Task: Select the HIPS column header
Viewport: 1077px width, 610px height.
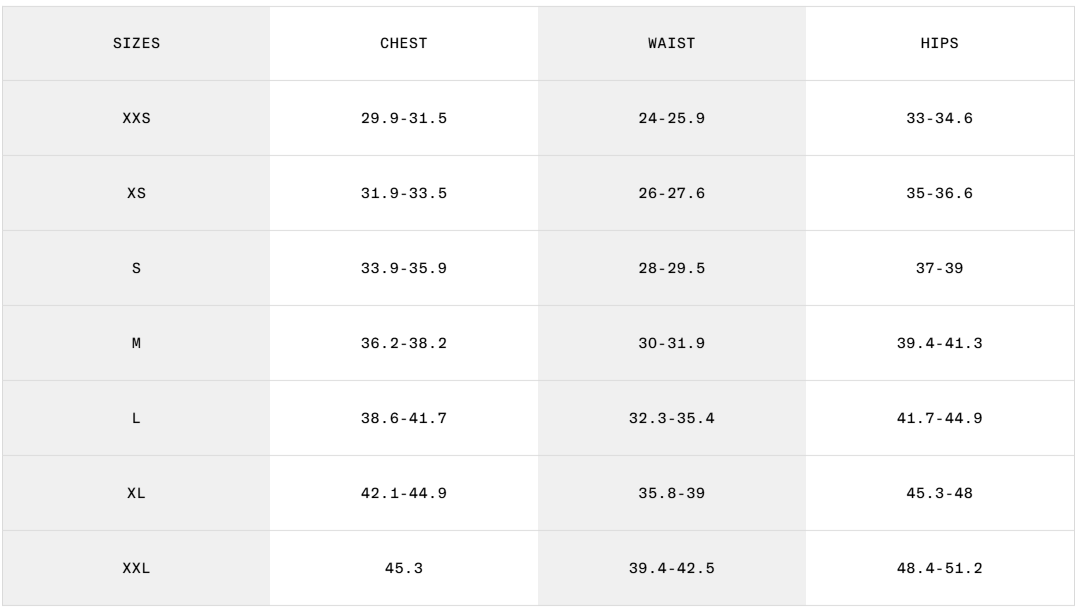Action: point(939,44)
